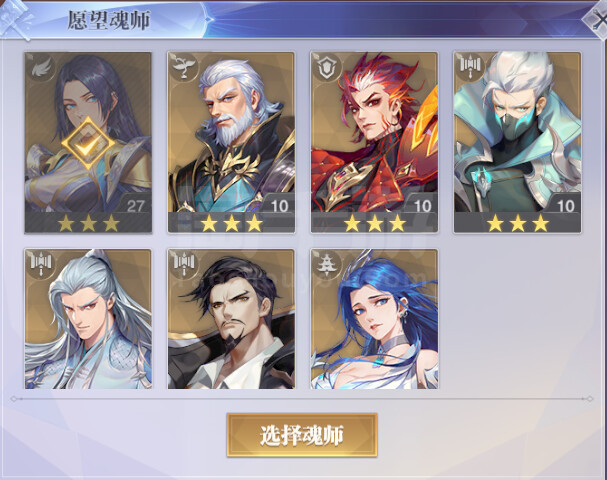The image size is (607, 480).
Task: Click the level 27 badge on first card
Action: [x=135, y=206]
